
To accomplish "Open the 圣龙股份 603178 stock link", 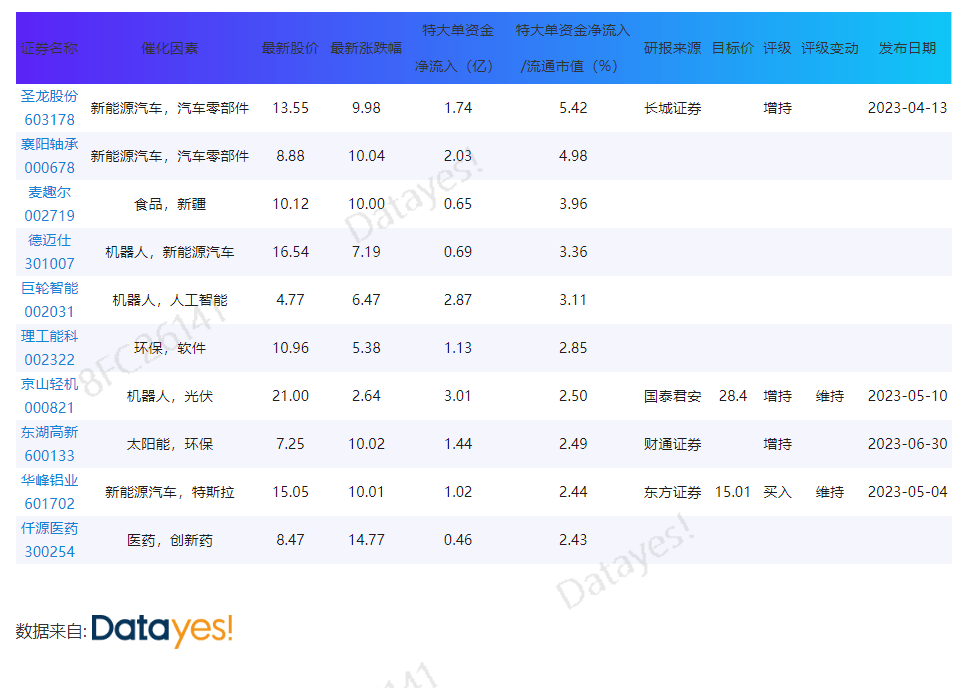I will coord(49,108).
